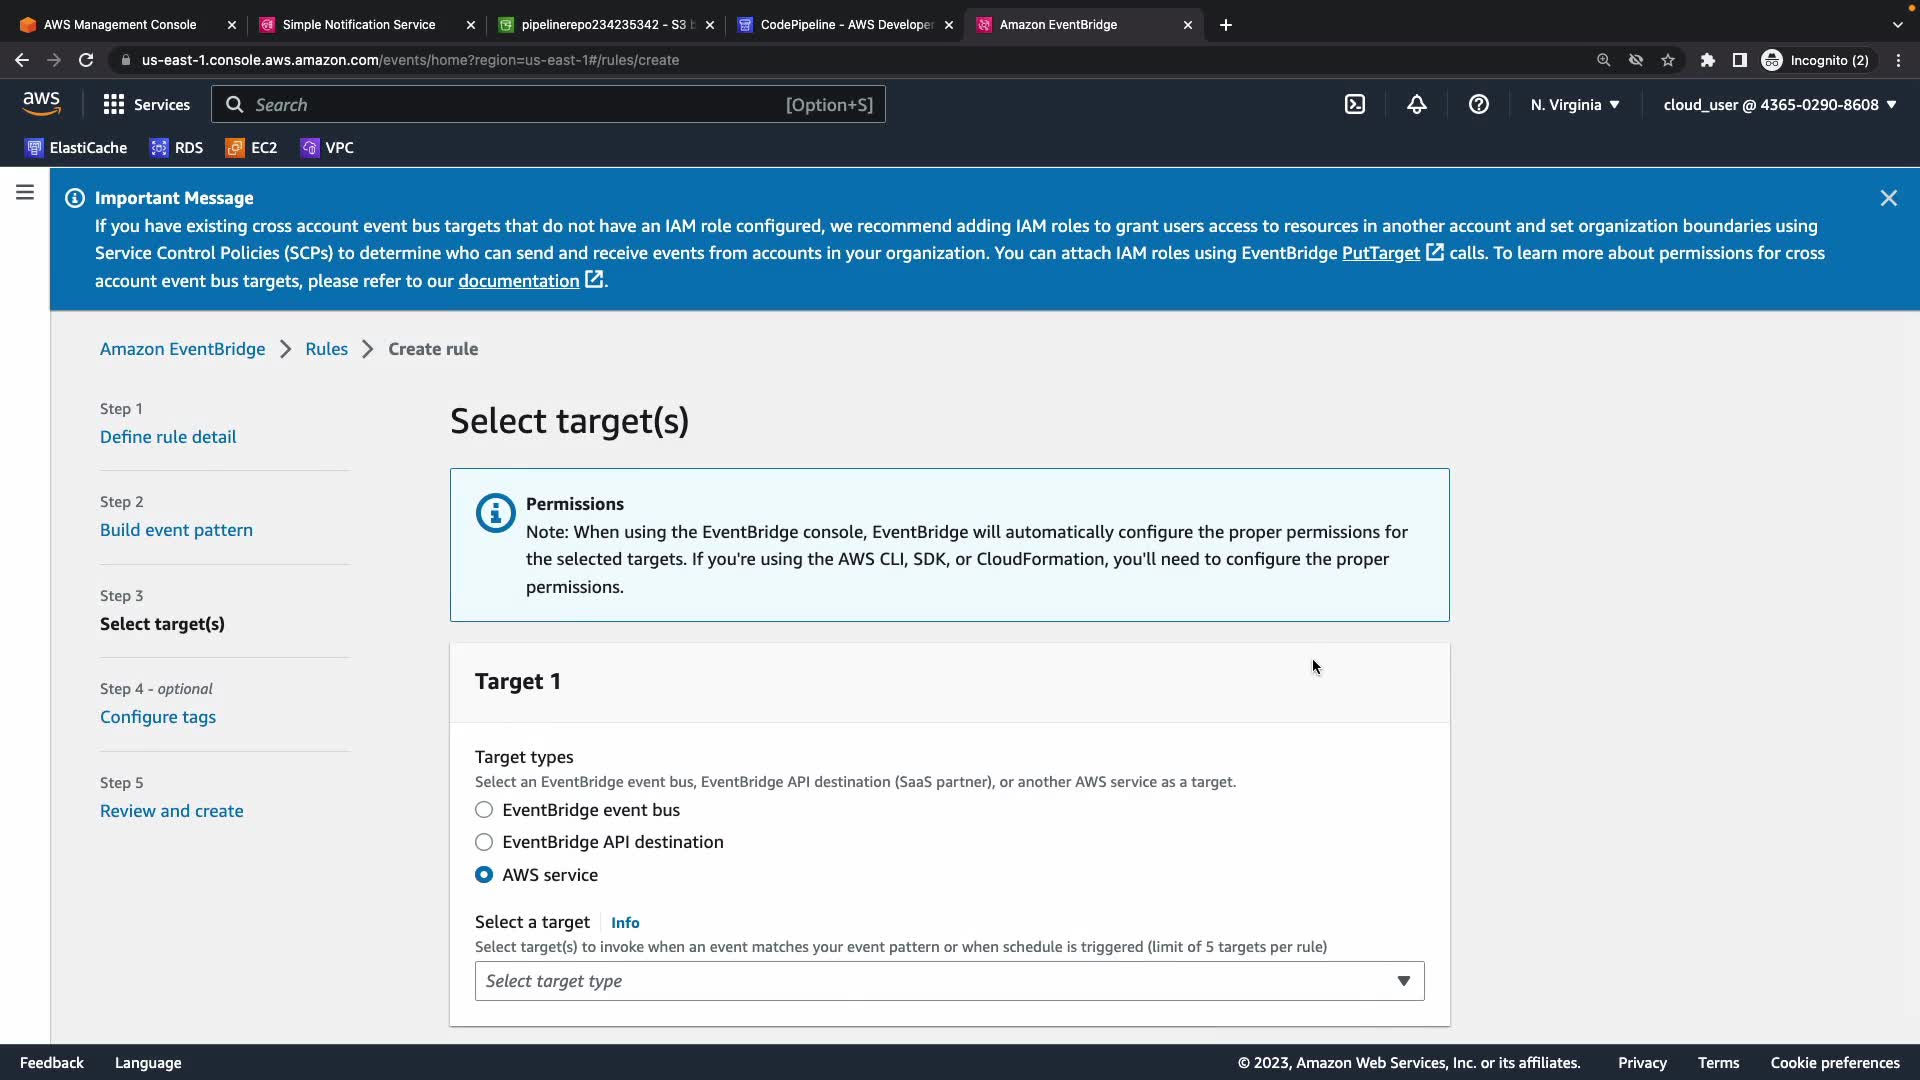Click the PutTarget documentation link
The image size is (1920, 1080).
coord(1380,253)
